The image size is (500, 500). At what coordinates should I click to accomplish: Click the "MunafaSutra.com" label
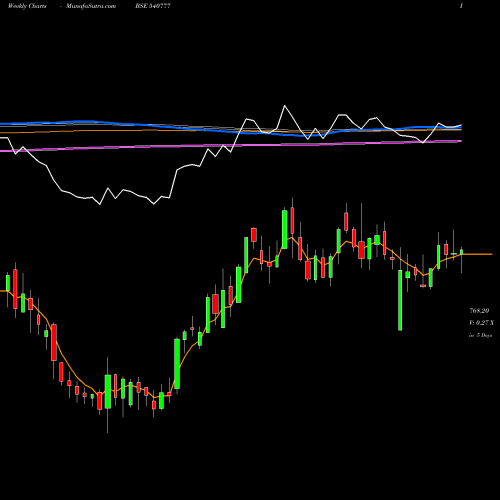click(91, 6)
